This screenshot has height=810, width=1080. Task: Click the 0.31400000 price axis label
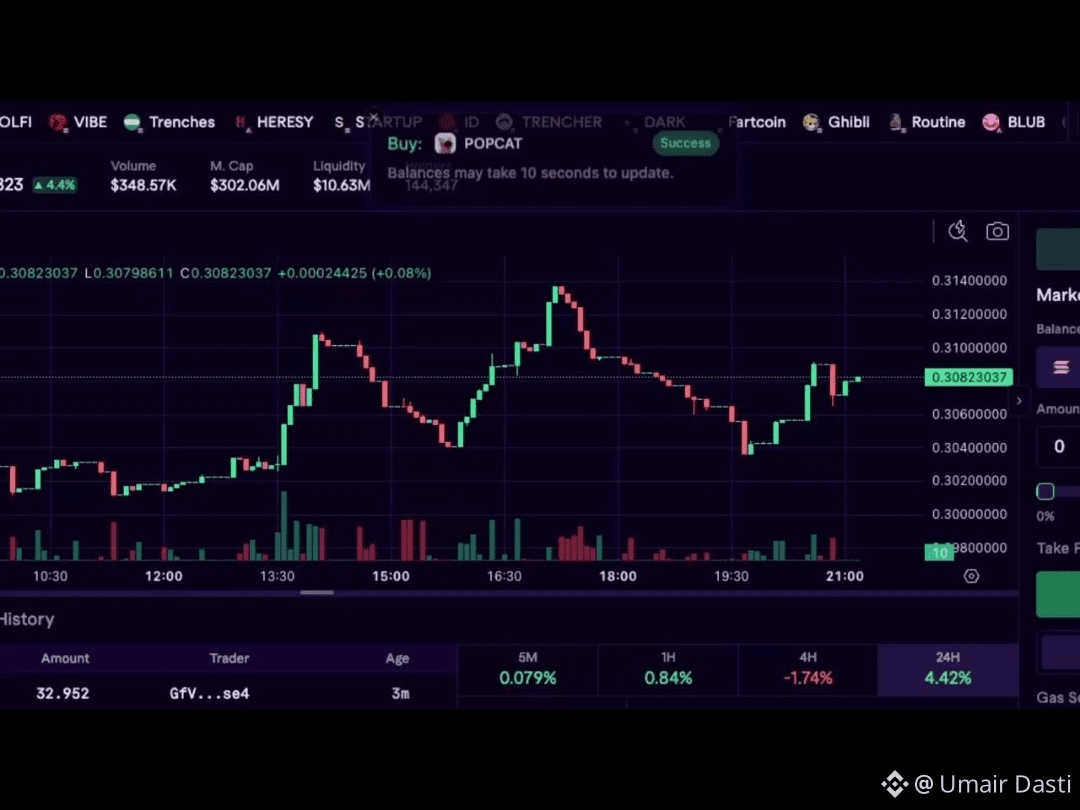point(969,281)
